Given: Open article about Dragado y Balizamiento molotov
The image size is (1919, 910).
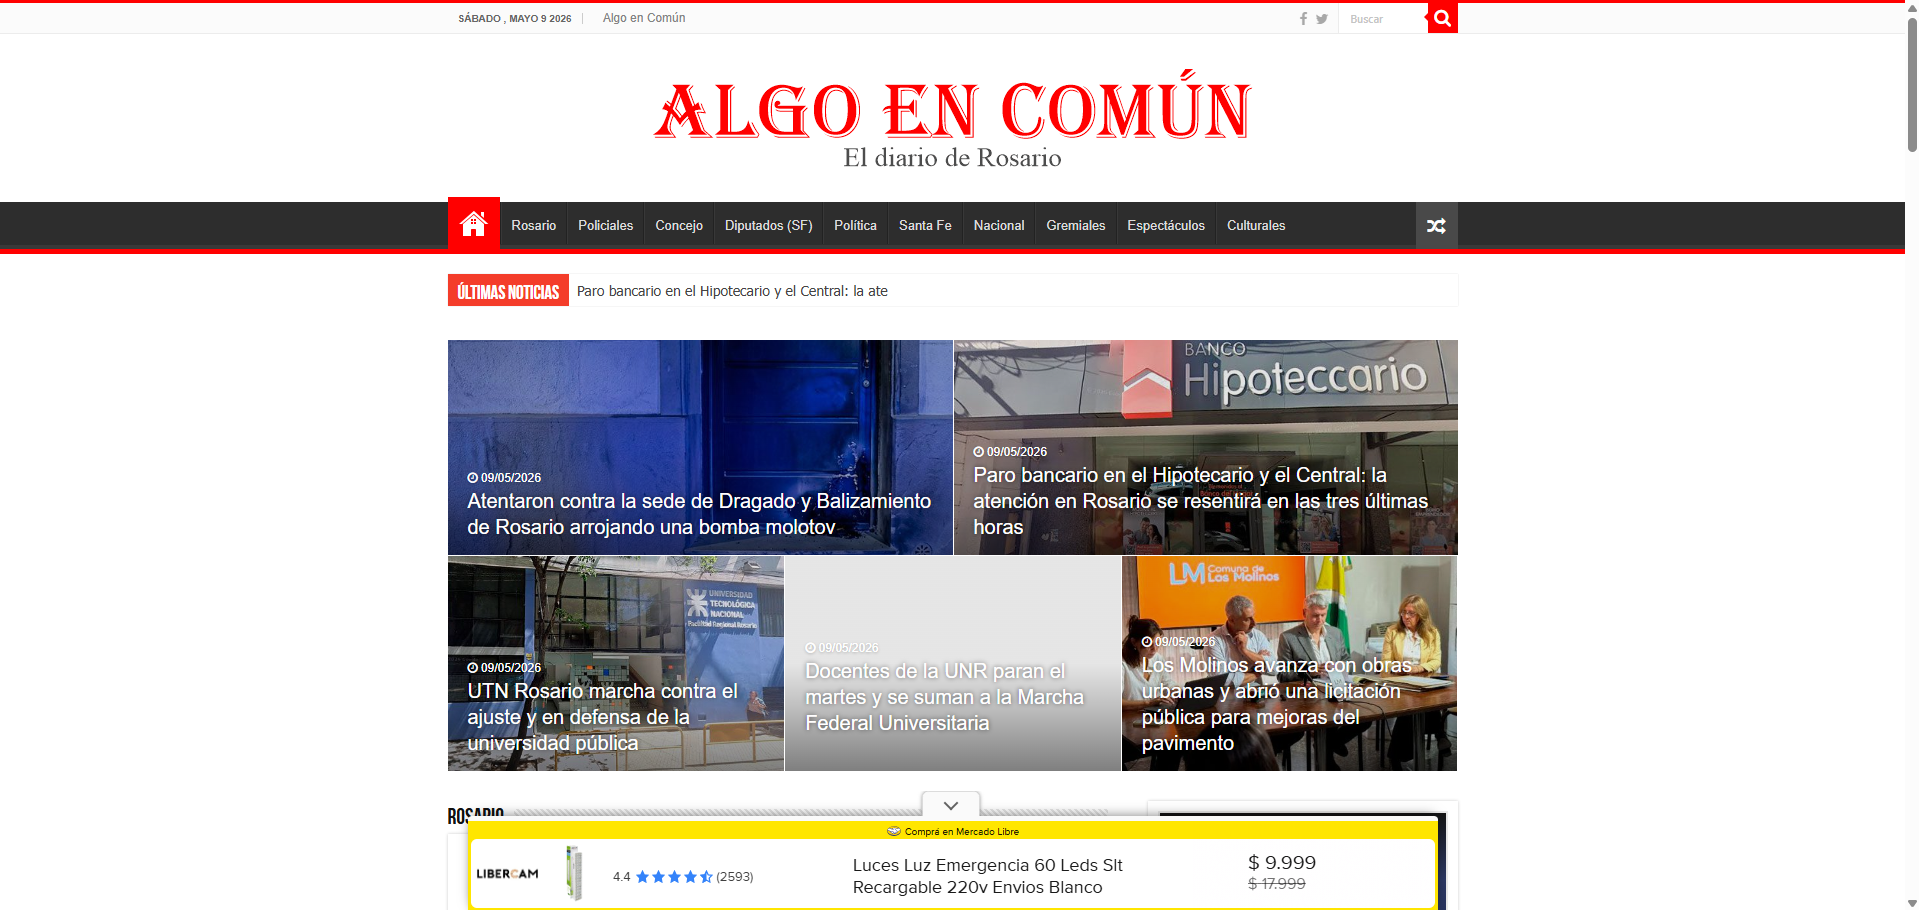Looking at the screenshot, I should coord(699,514).
